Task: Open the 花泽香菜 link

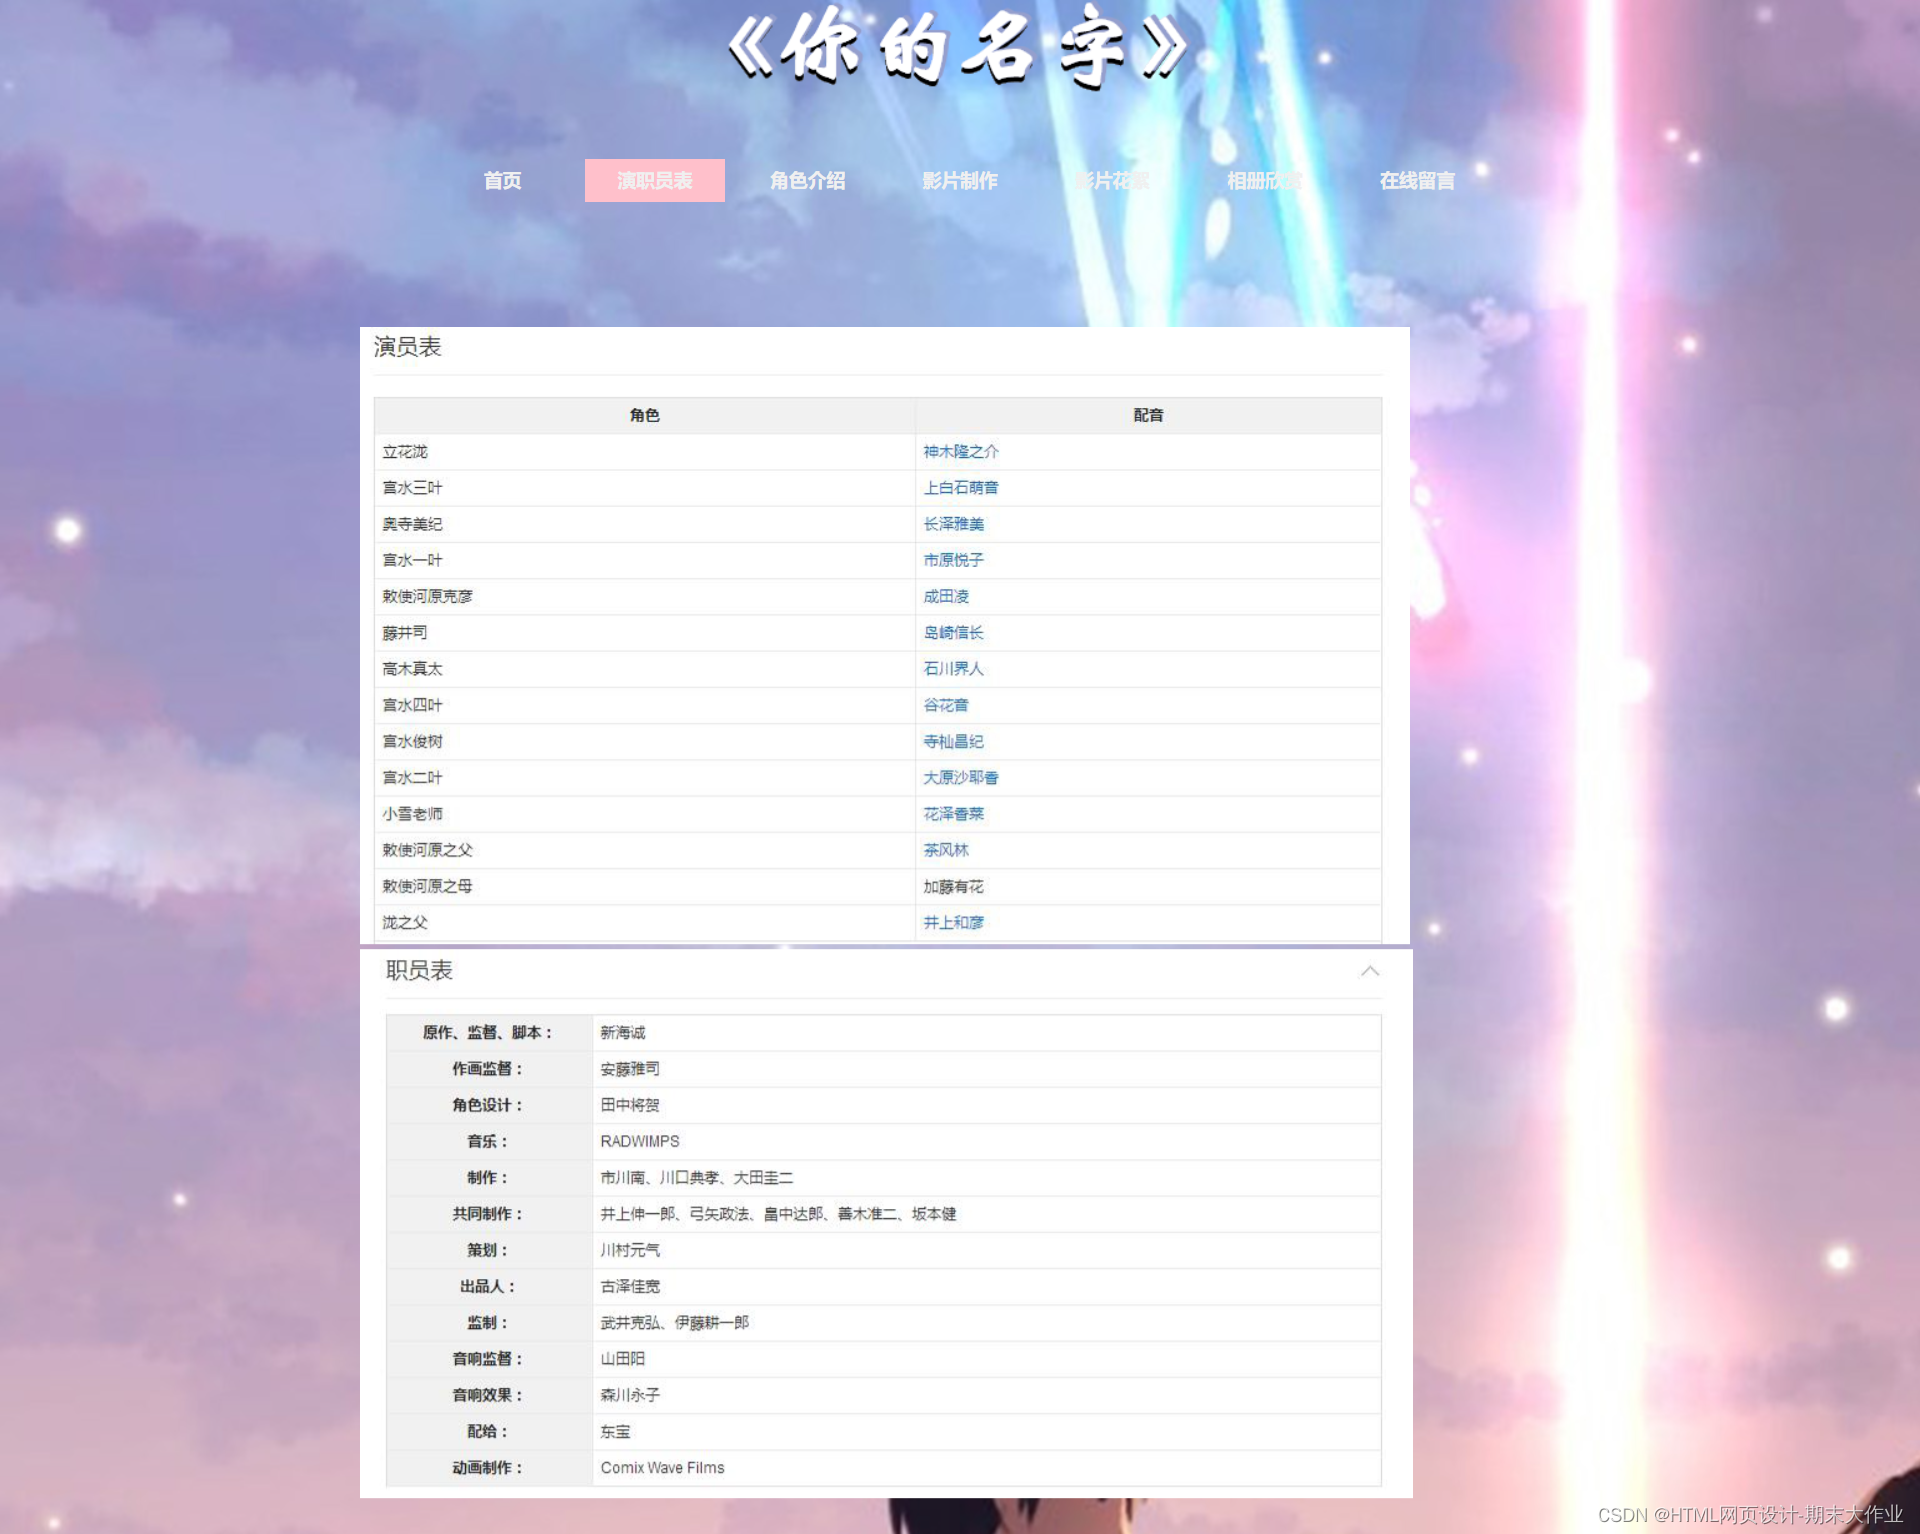Action: click(x=953, y=814)
